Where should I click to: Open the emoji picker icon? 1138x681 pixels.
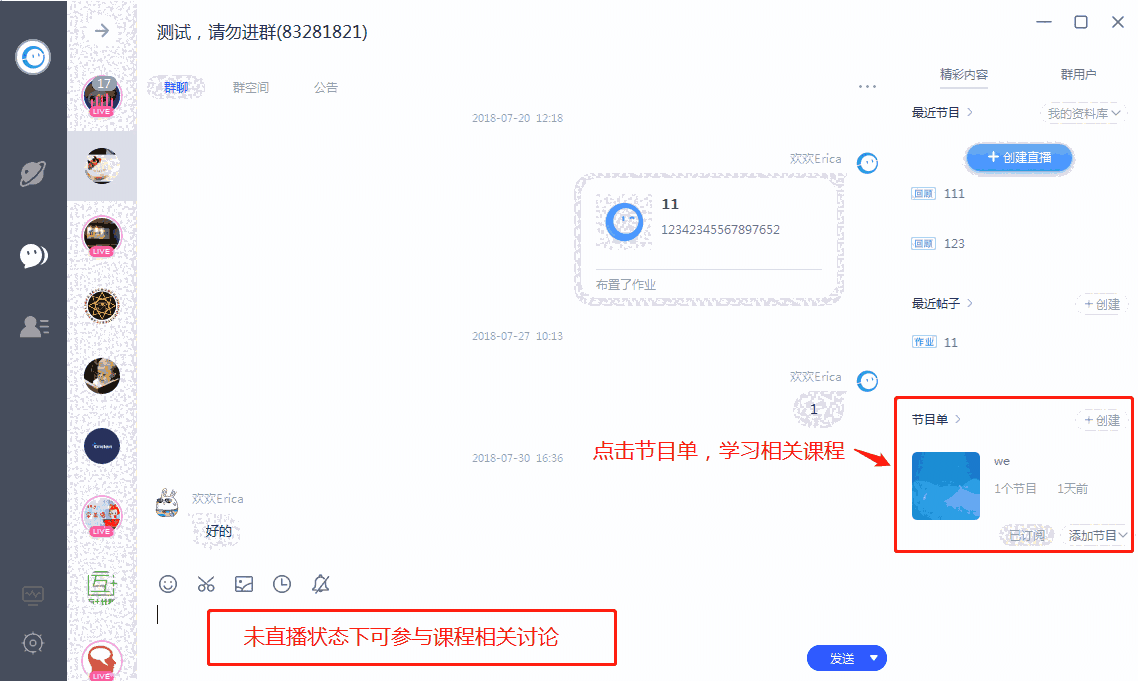(x=168, y=584)
